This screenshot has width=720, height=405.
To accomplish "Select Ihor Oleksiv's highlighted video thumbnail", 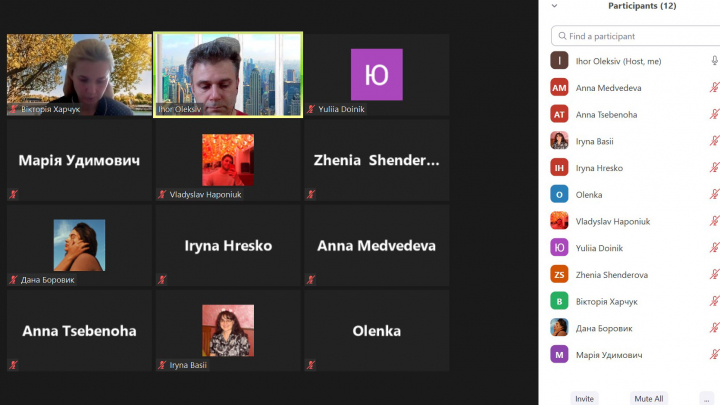I will [x=228, y=74].
